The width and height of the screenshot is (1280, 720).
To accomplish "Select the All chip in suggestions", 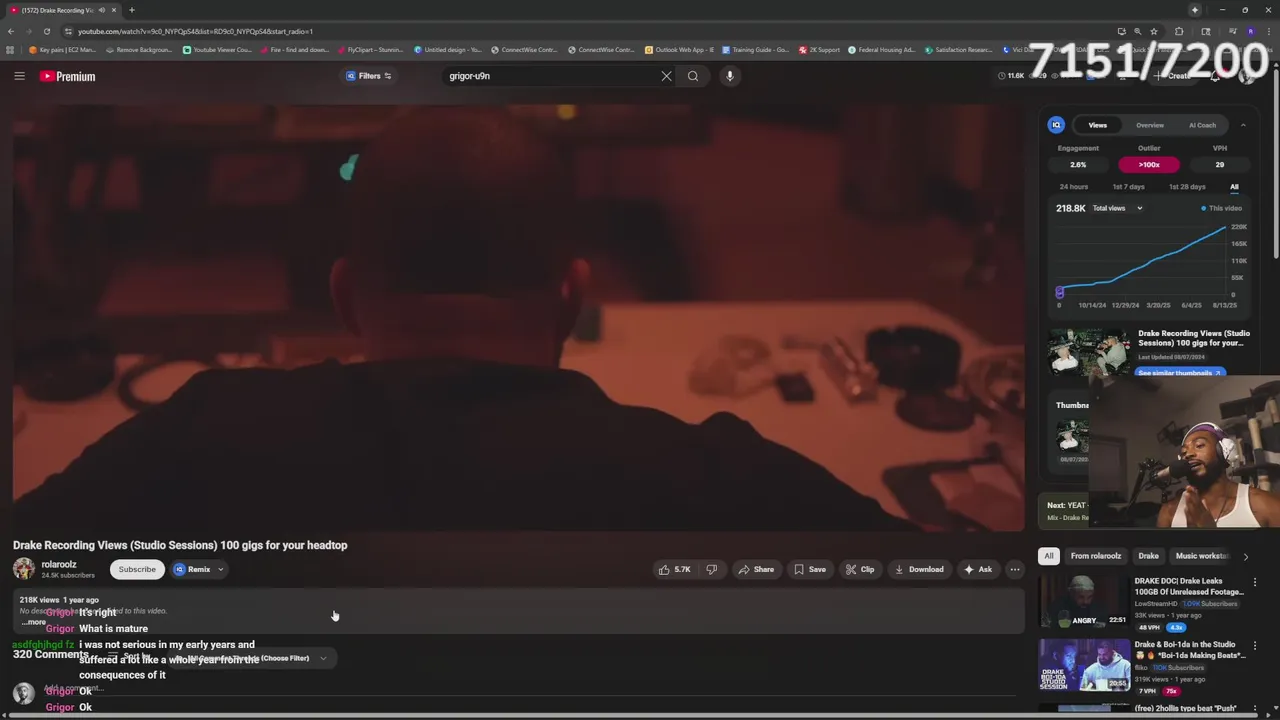I will 1049,556.
